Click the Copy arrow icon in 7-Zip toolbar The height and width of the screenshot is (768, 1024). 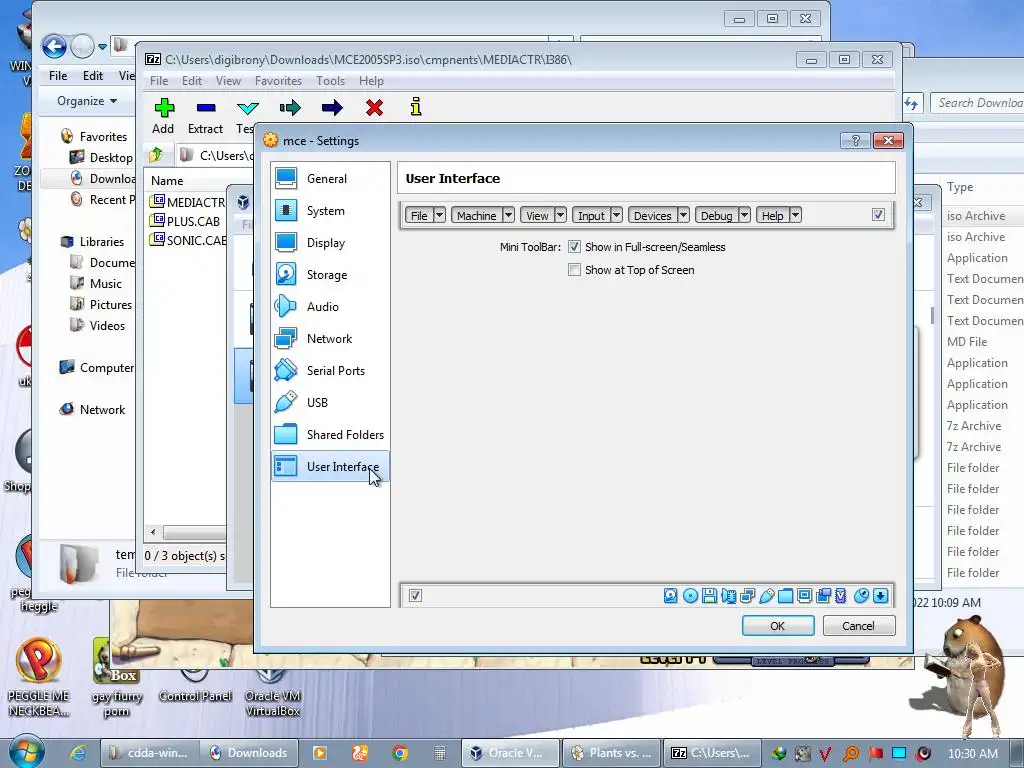click(x=290, y=107)
